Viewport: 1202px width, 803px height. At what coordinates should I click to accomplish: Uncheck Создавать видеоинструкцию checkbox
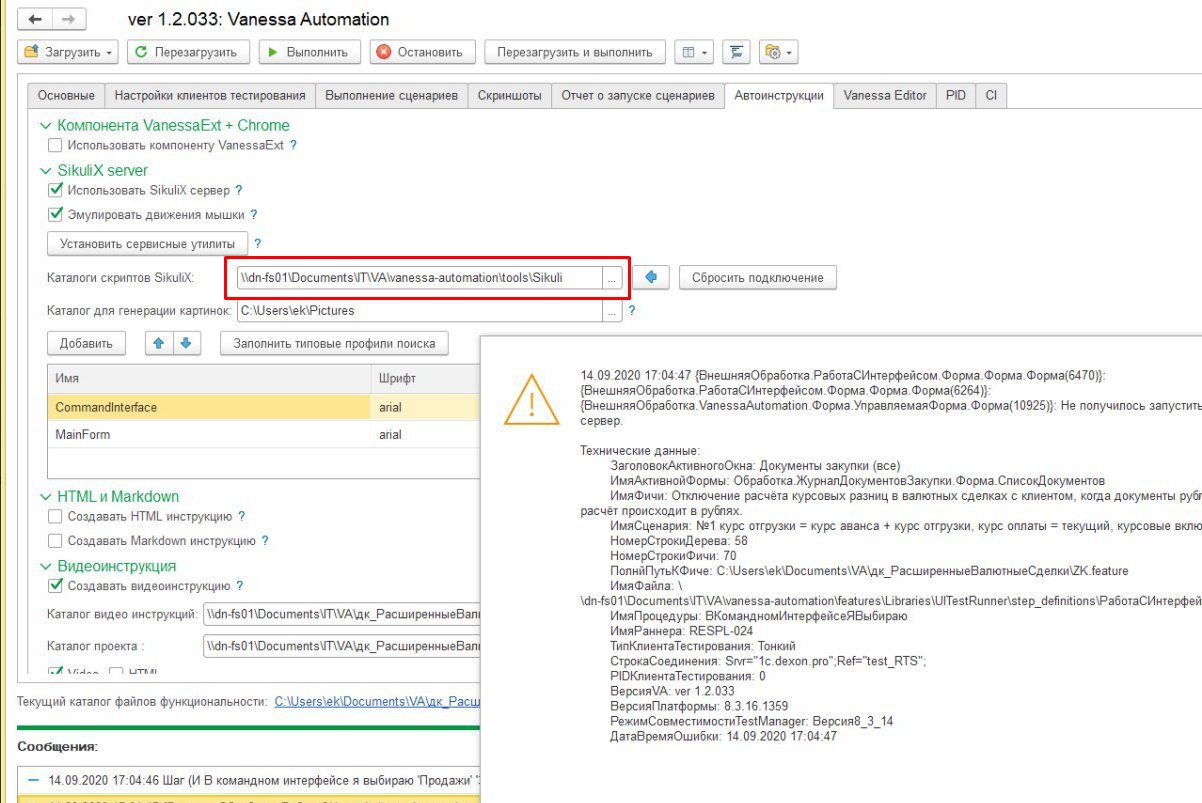(x=55, y=586)
